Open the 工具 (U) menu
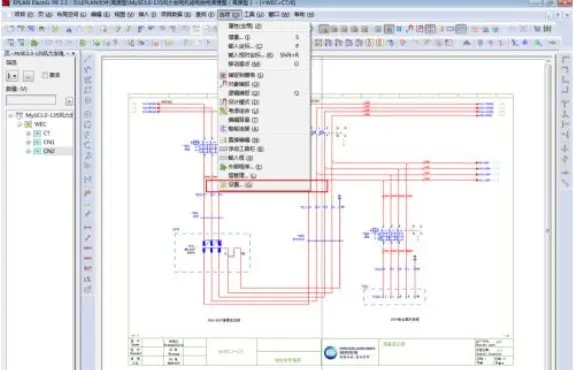This screenshot has height=370, width=573. [x=254, y=14]
